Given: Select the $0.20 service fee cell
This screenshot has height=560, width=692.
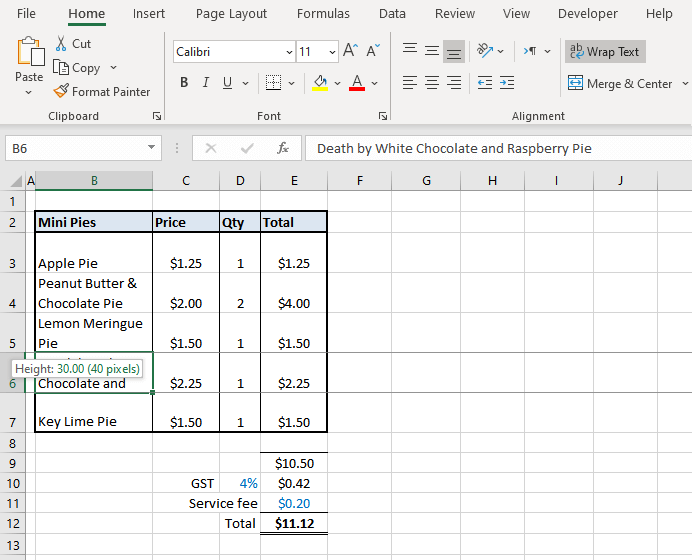Looking at the screenshot, I should [294, 503].
